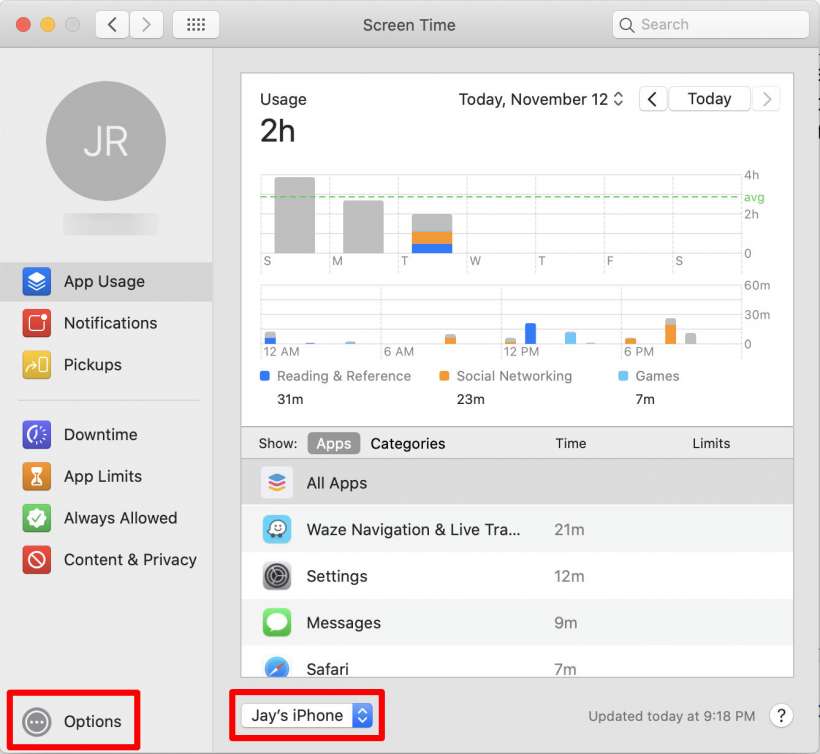Open App Usage sidebar icon

click(x=37, y=281)
